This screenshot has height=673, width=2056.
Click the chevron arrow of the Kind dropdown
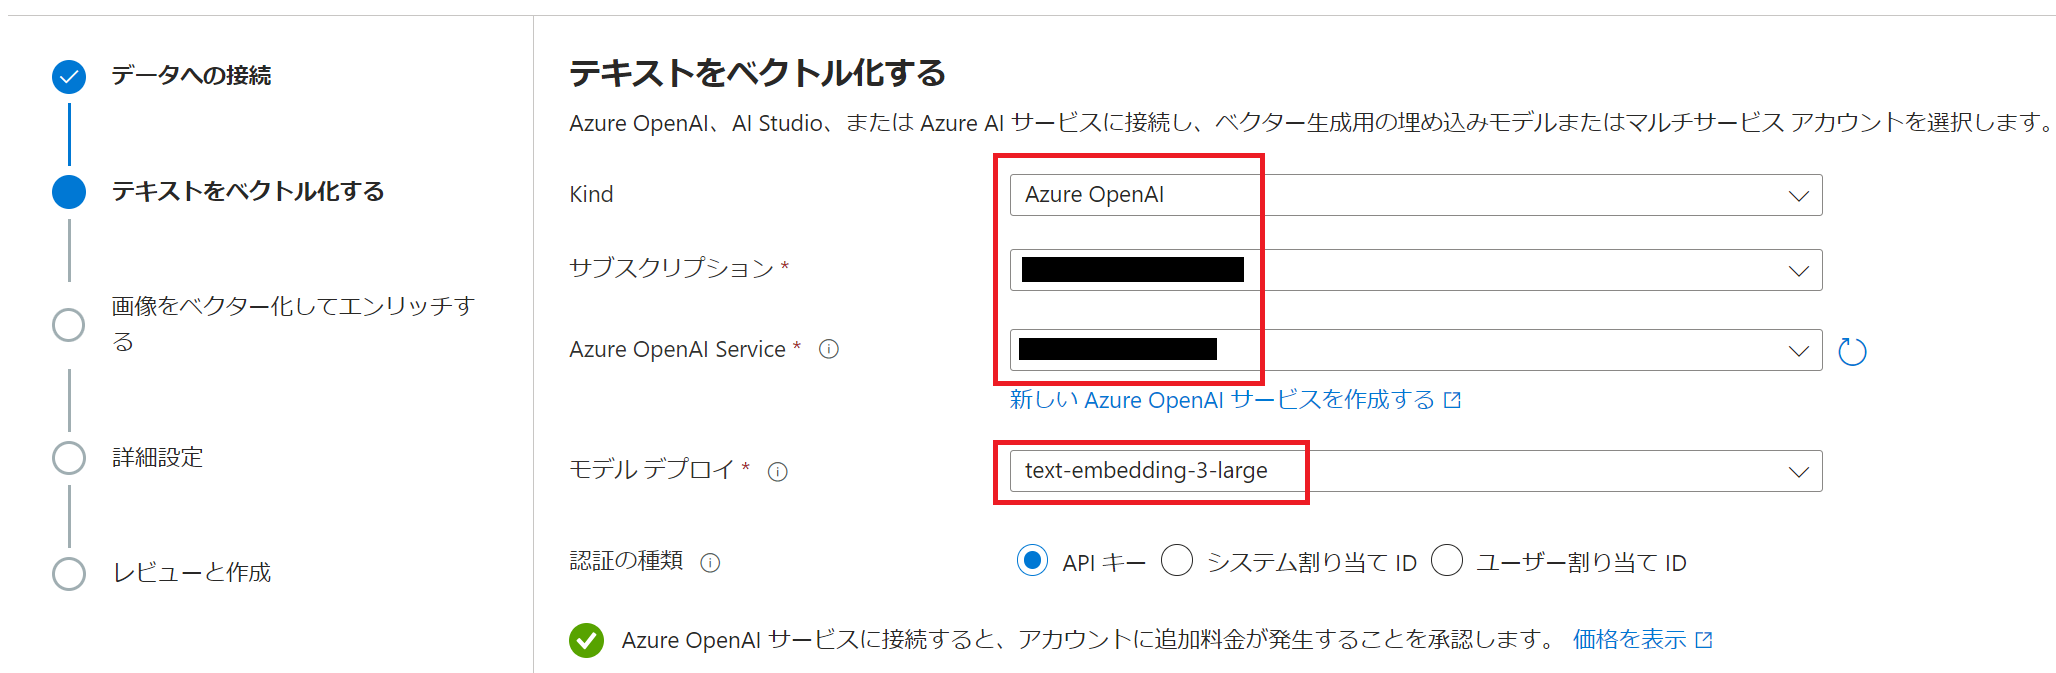coord(1798,196)
